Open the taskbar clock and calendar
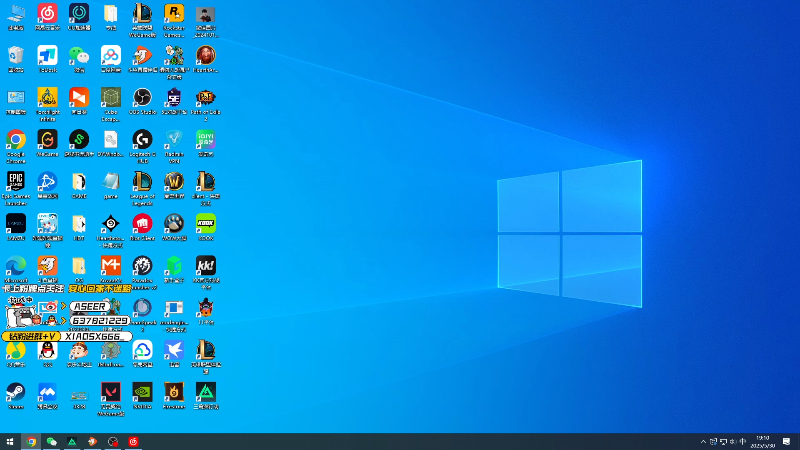Screen dimensions: 800x450 point(763,442)
